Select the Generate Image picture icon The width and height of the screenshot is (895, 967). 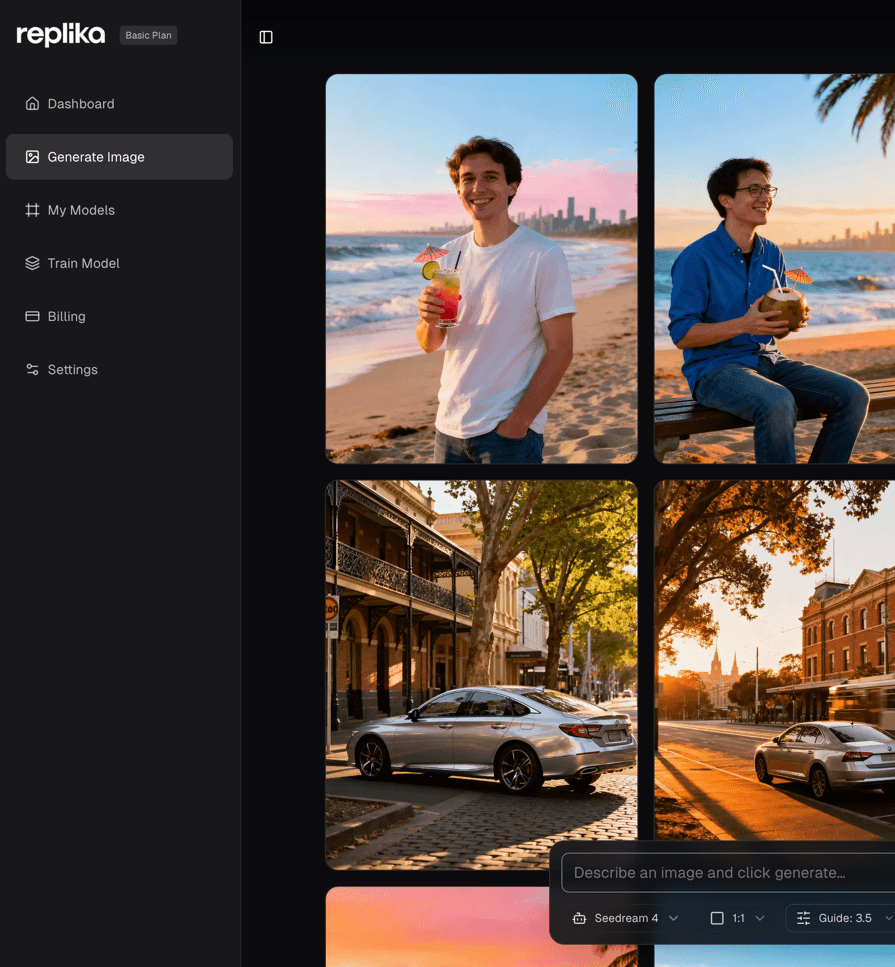(31, 156)
